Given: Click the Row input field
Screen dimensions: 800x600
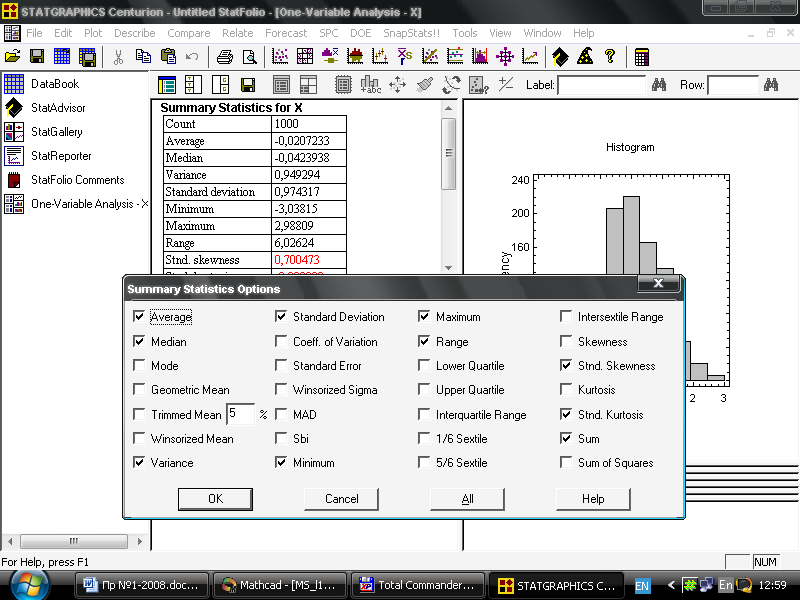Looking at the screenshot, I should pos(733,85).
